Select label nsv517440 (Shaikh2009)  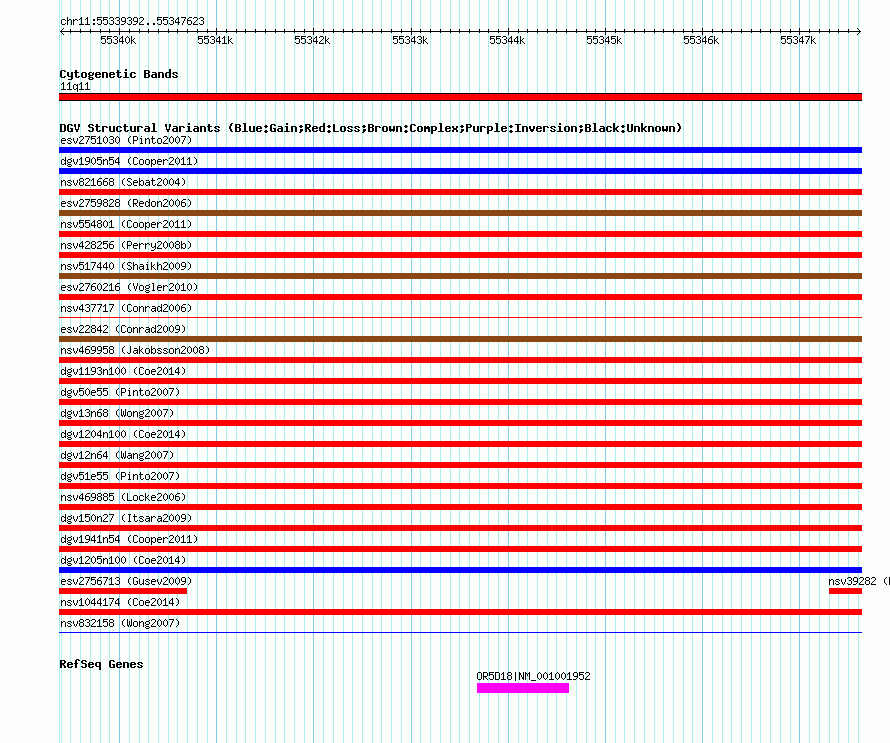pos(126,266)
